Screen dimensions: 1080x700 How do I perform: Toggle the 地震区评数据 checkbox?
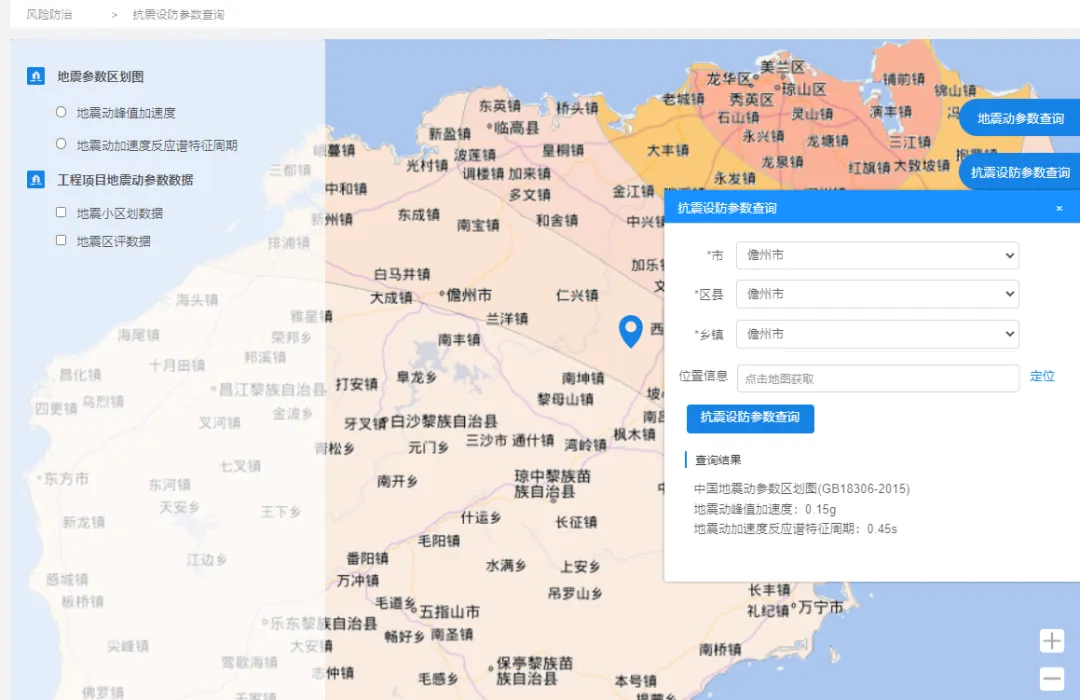(61, 241)
